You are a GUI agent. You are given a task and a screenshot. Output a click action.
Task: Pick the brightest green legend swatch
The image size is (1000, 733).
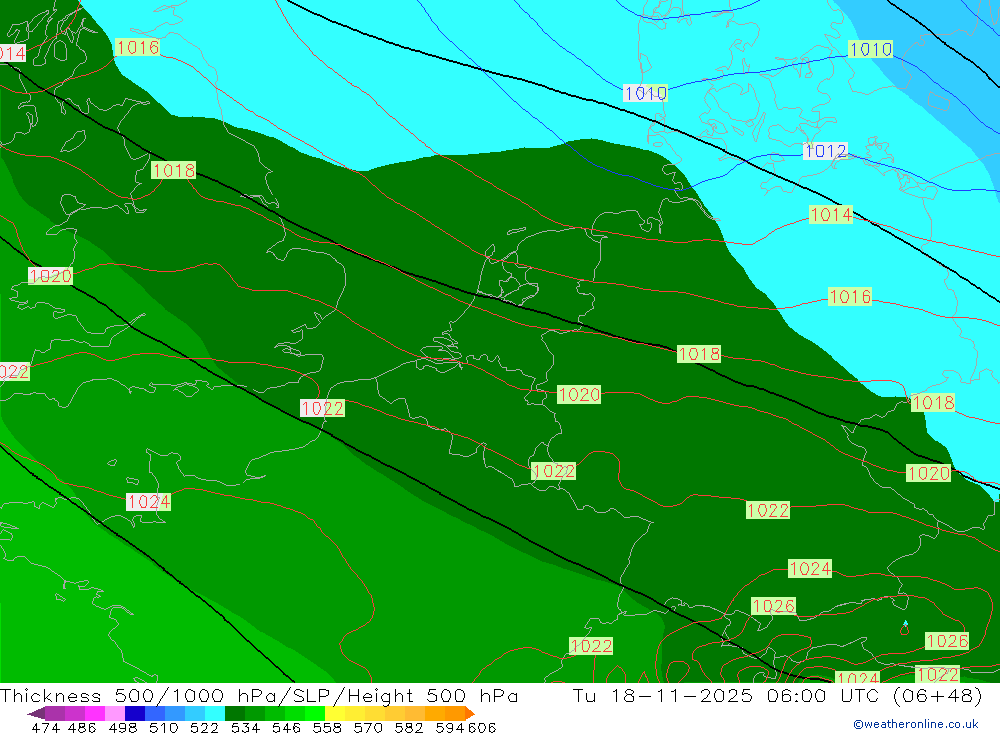coord(315,713)
